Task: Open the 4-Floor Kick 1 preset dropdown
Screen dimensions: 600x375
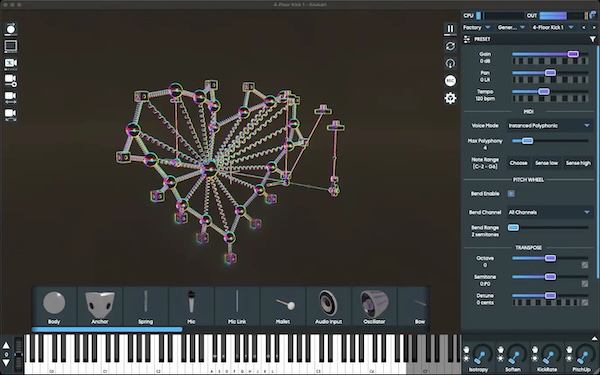Action: pyautogui.click(x=553, y=28)
